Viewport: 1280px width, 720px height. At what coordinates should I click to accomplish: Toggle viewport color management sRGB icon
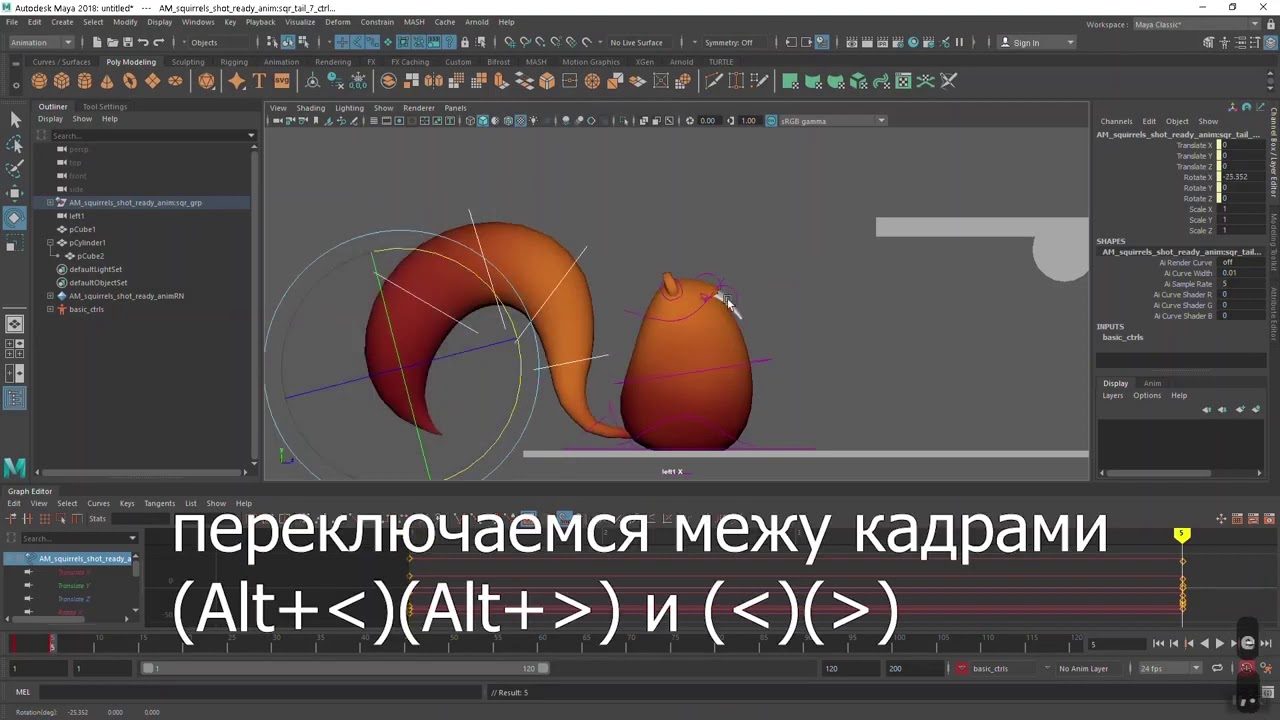[x=771, y=121]
